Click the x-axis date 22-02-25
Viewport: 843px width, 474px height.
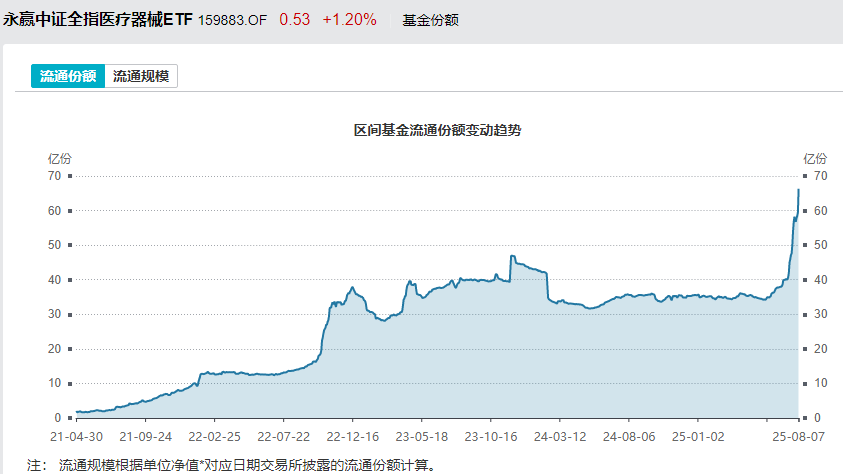[x=215, y=437]
